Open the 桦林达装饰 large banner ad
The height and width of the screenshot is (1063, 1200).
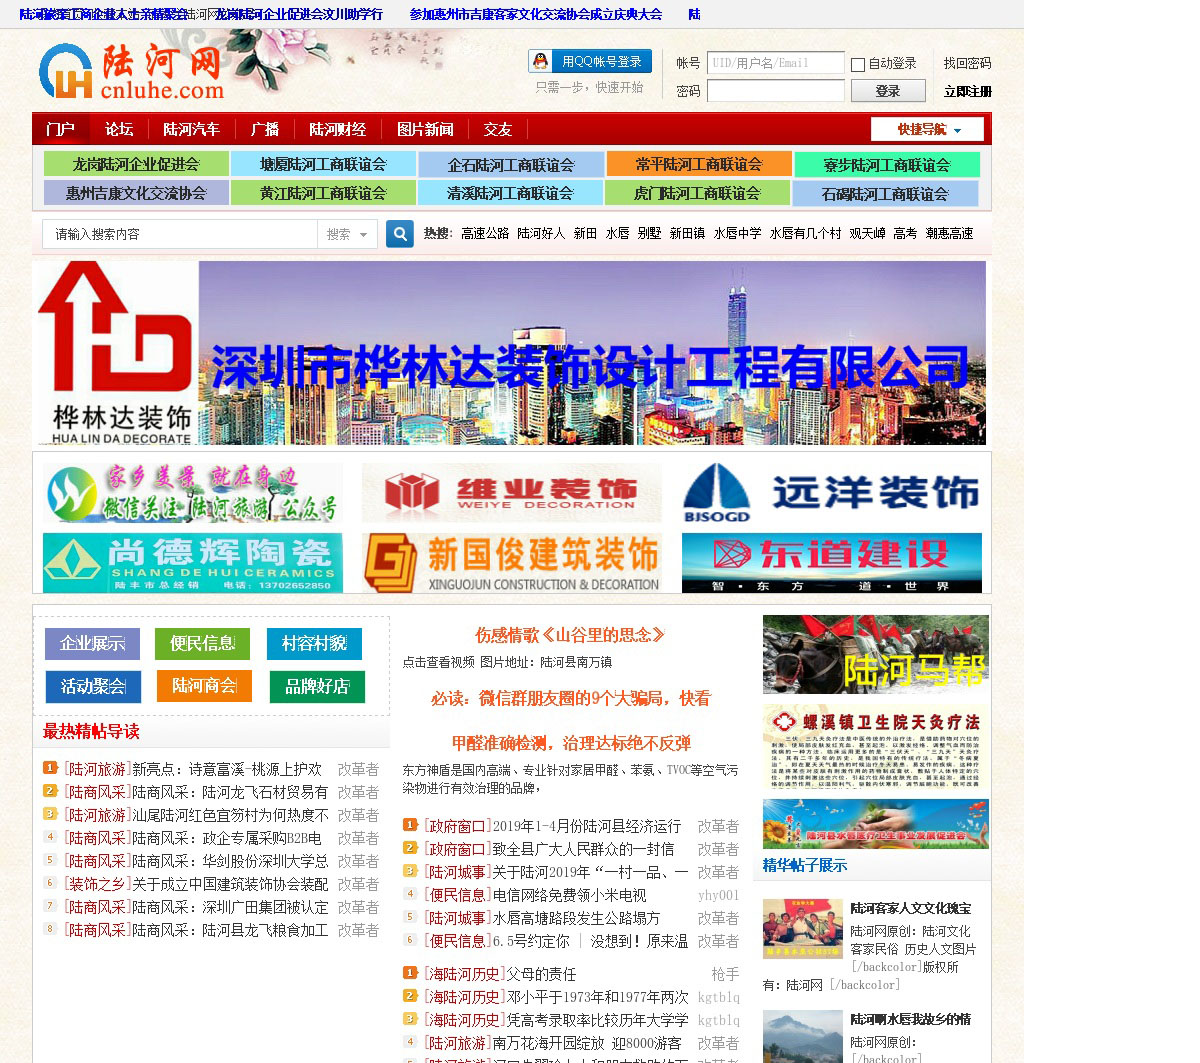click(x=511, y=353)
